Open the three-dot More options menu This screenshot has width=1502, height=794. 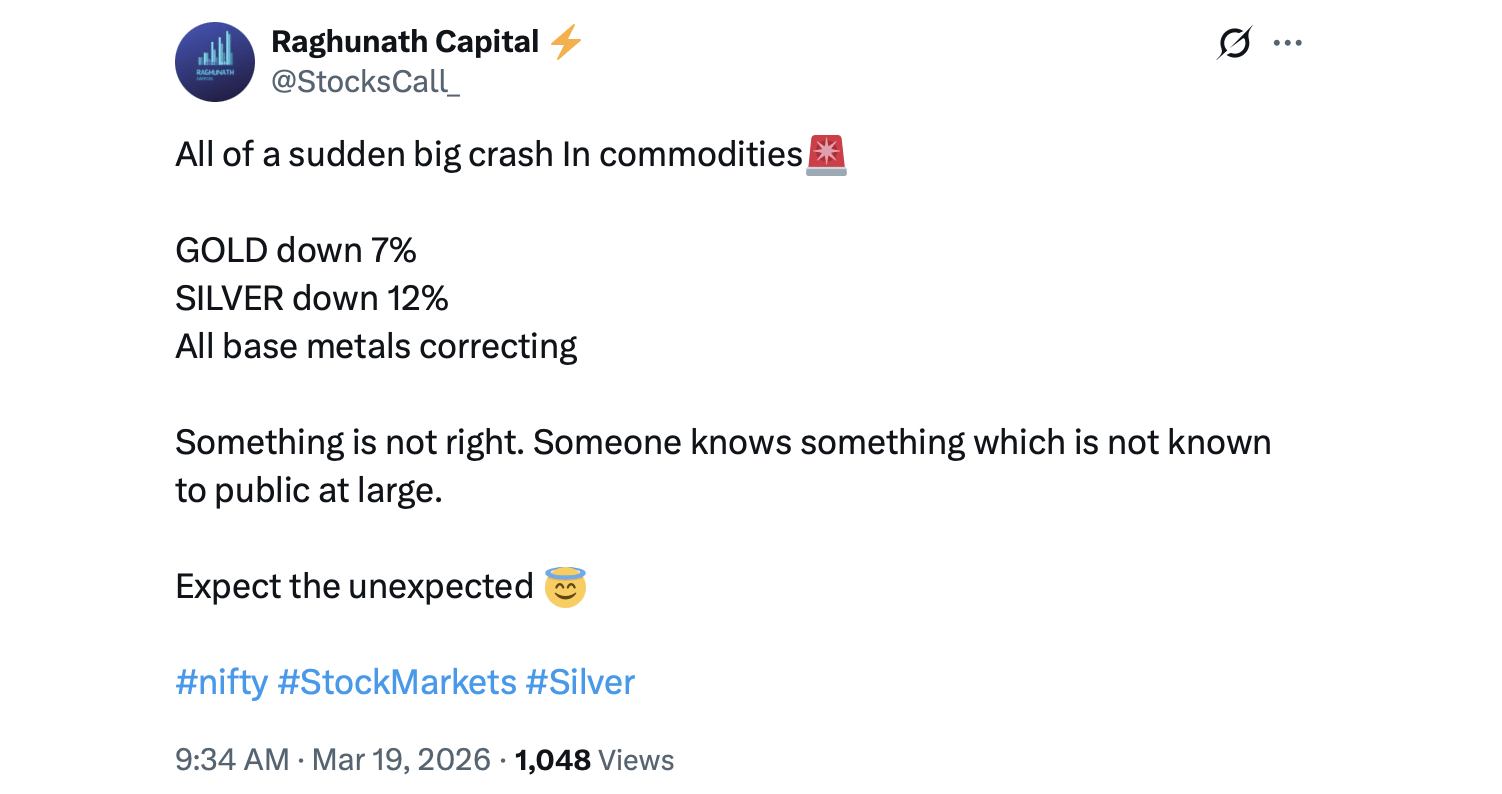[1287, 43]
